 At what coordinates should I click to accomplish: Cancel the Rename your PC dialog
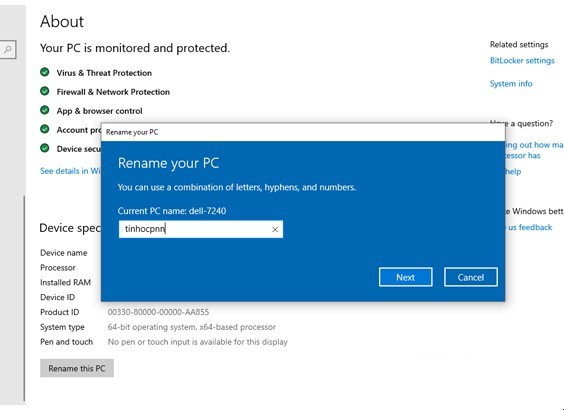(x=471, y=277)
